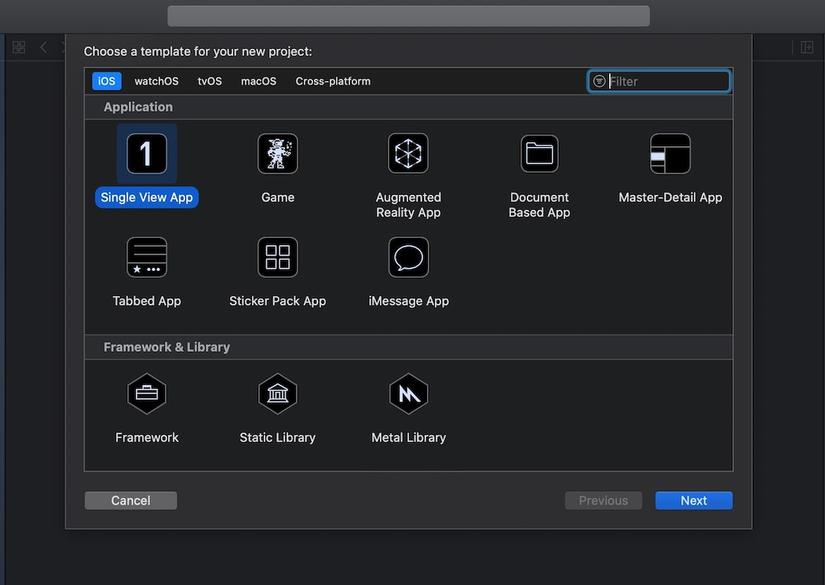
Task: Select the Augmented Reality App icon
Action: [408, 154]
